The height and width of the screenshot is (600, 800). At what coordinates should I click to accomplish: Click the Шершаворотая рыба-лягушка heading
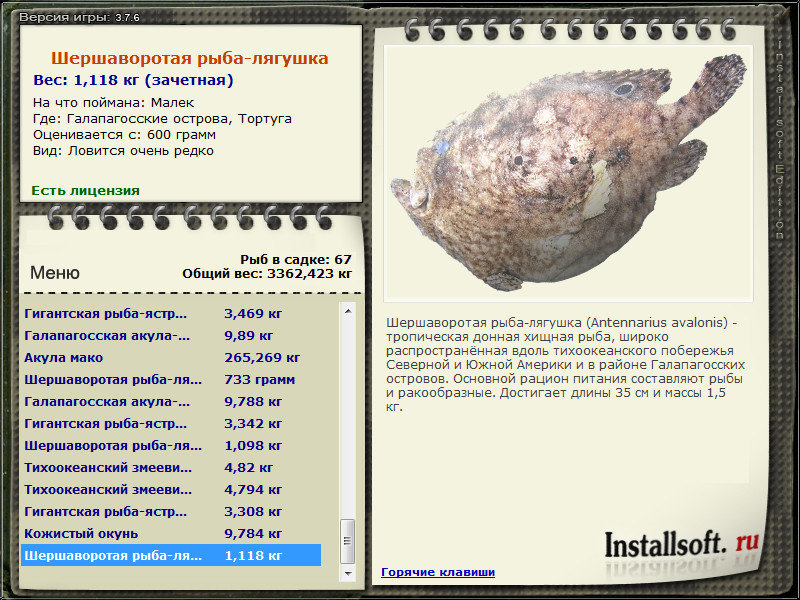tap(190, 58)
